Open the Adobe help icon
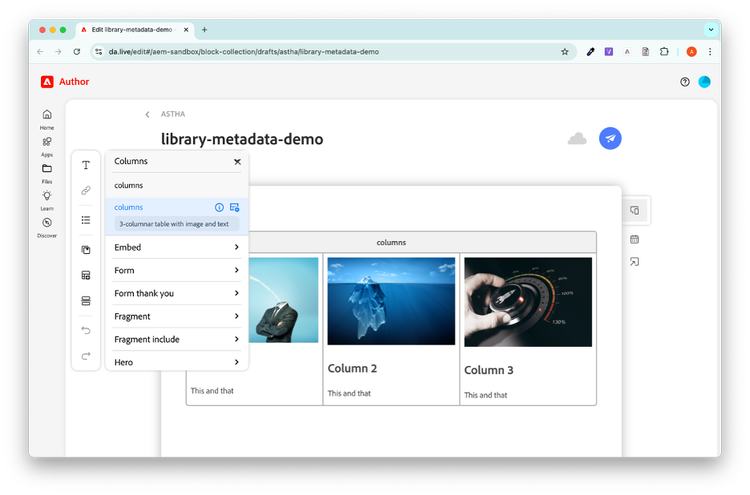 [x=685, y=82]
